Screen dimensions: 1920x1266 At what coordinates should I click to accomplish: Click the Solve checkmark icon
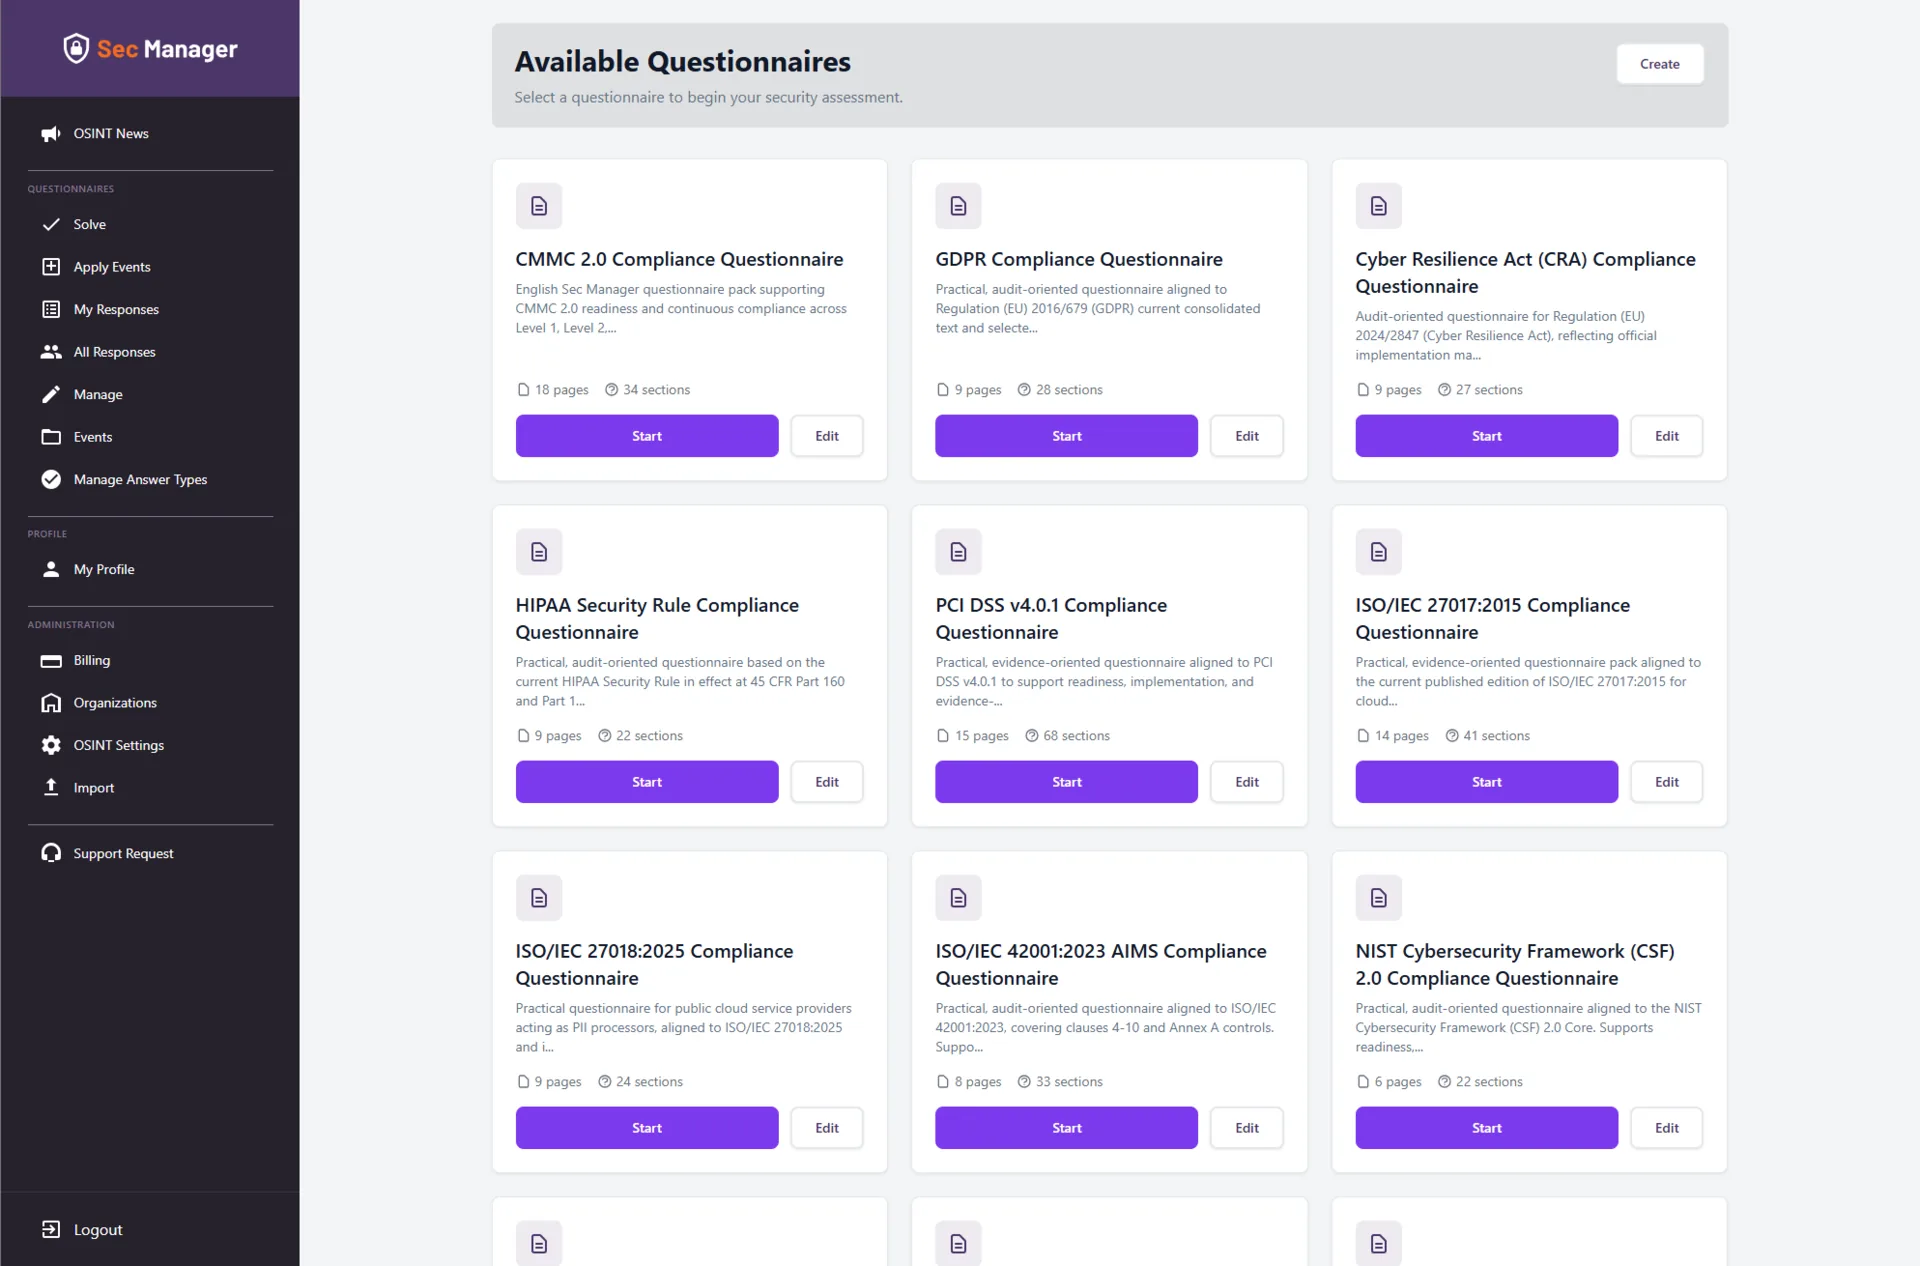click(x=51, y=225)
